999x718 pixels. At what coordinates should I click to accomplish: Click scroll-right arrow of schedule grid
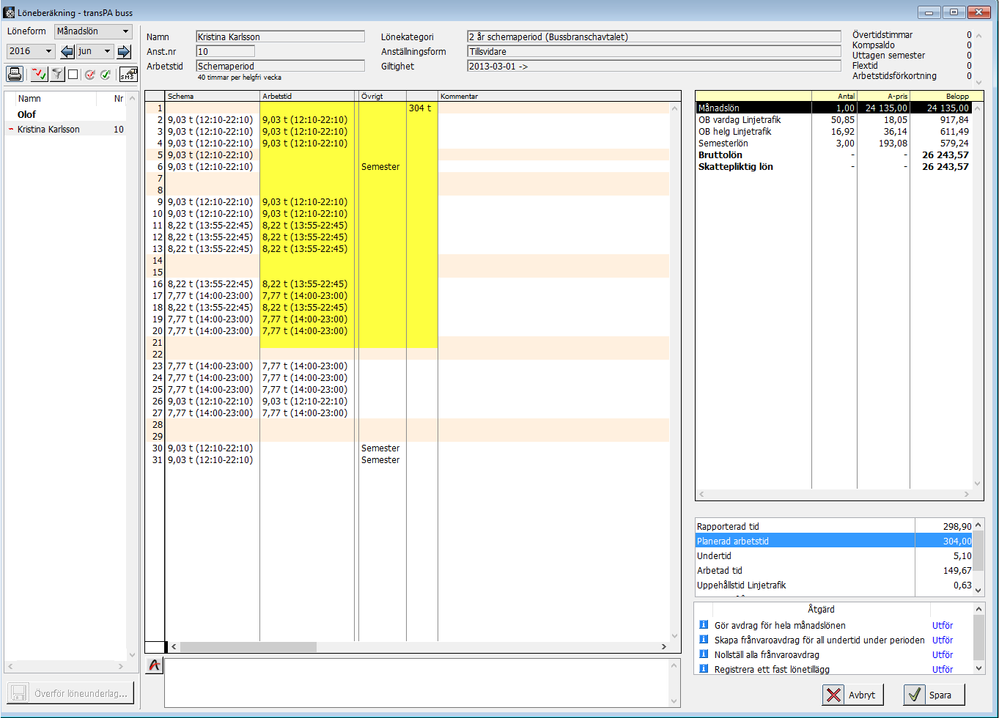(x=663, y=647)
